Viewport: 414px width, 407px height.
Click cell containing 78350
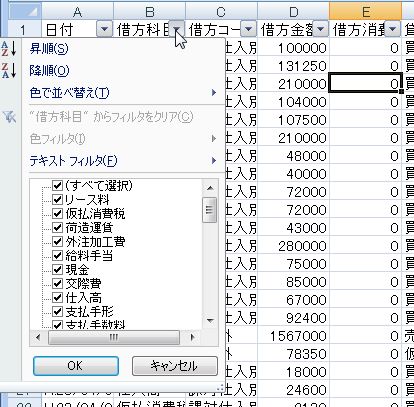tap(293, 354)
